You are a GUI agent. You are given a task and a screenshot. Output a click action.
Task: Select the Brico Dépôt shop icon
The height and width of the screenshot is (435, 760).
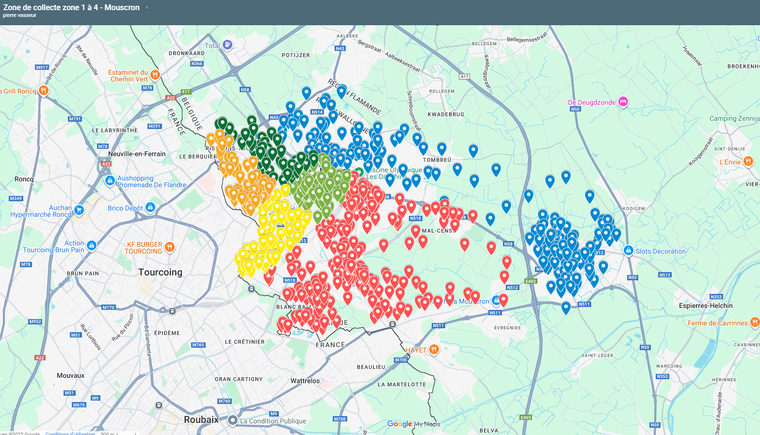tap(150, 208)
